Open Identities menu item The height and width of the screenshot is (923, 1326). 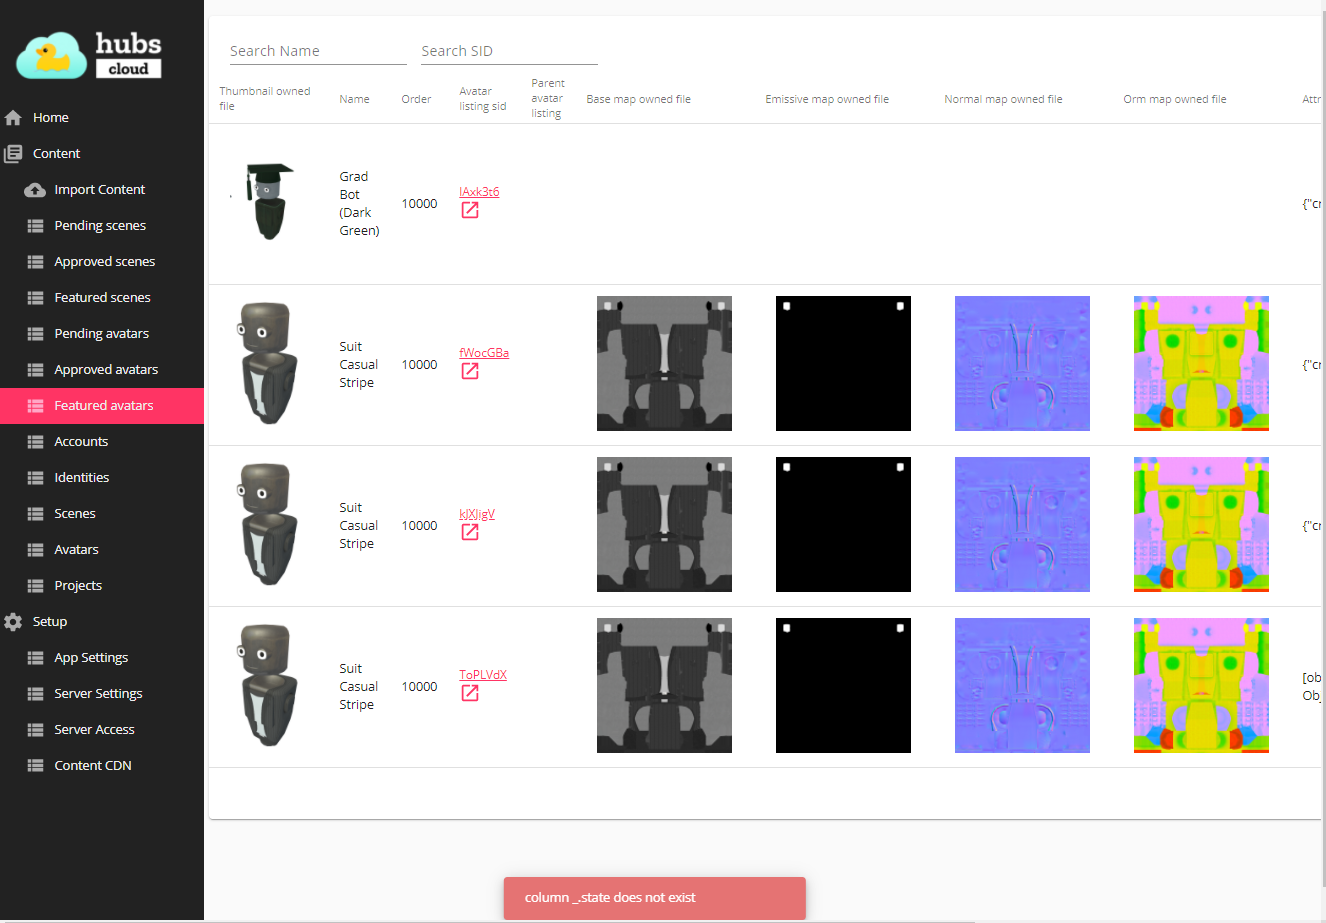coord(102,478)
